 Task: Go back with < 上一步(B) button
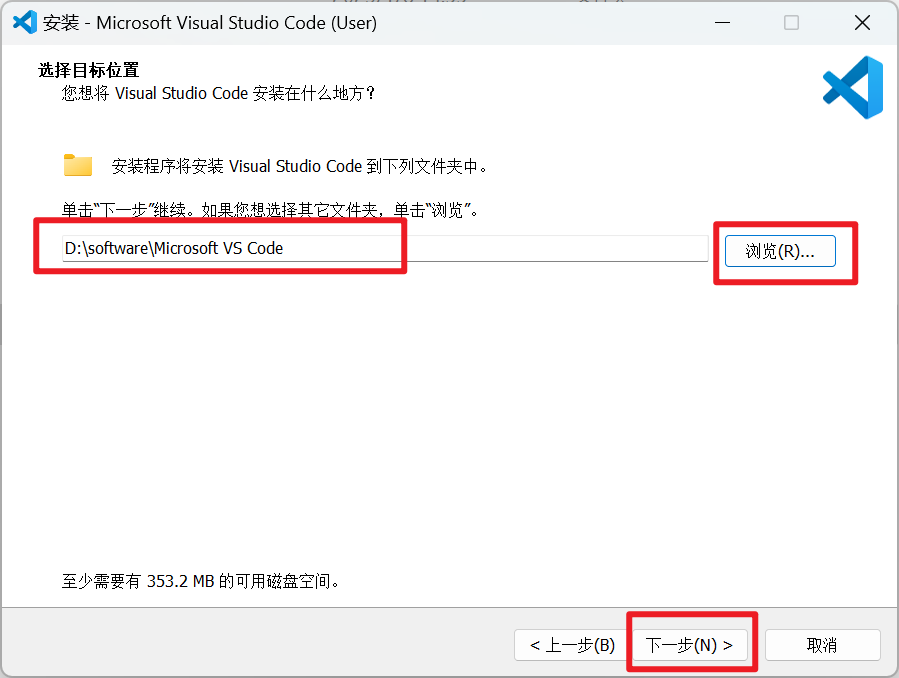[x=572, y=645]
